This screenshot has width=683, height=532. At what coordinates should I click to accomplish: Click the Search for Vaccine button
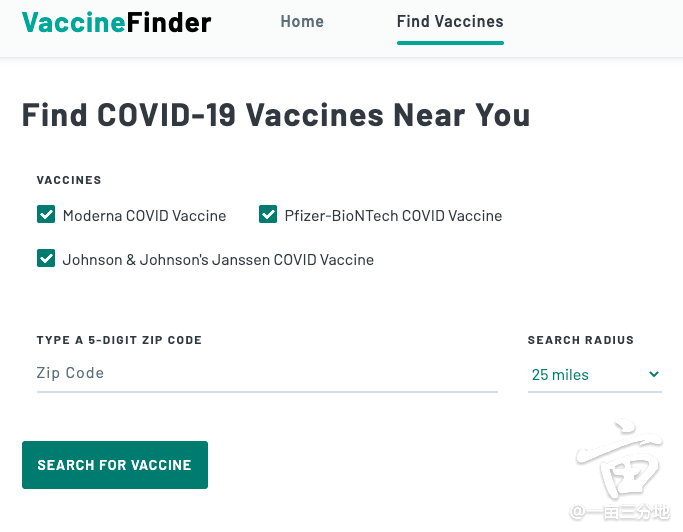click(x=115, y=465)
